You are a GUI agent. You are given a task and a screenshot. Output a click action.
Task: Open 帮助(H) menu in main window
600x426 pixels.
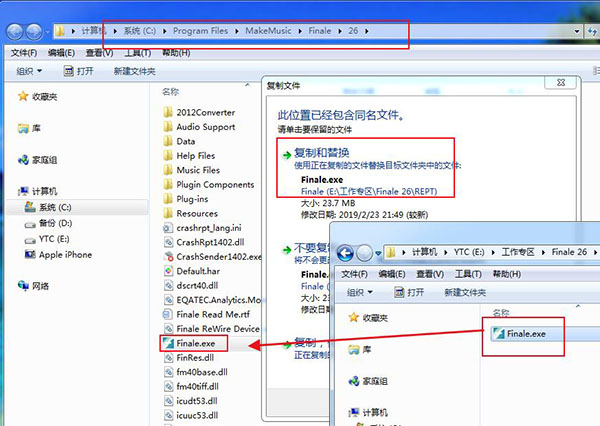point(176,53)
